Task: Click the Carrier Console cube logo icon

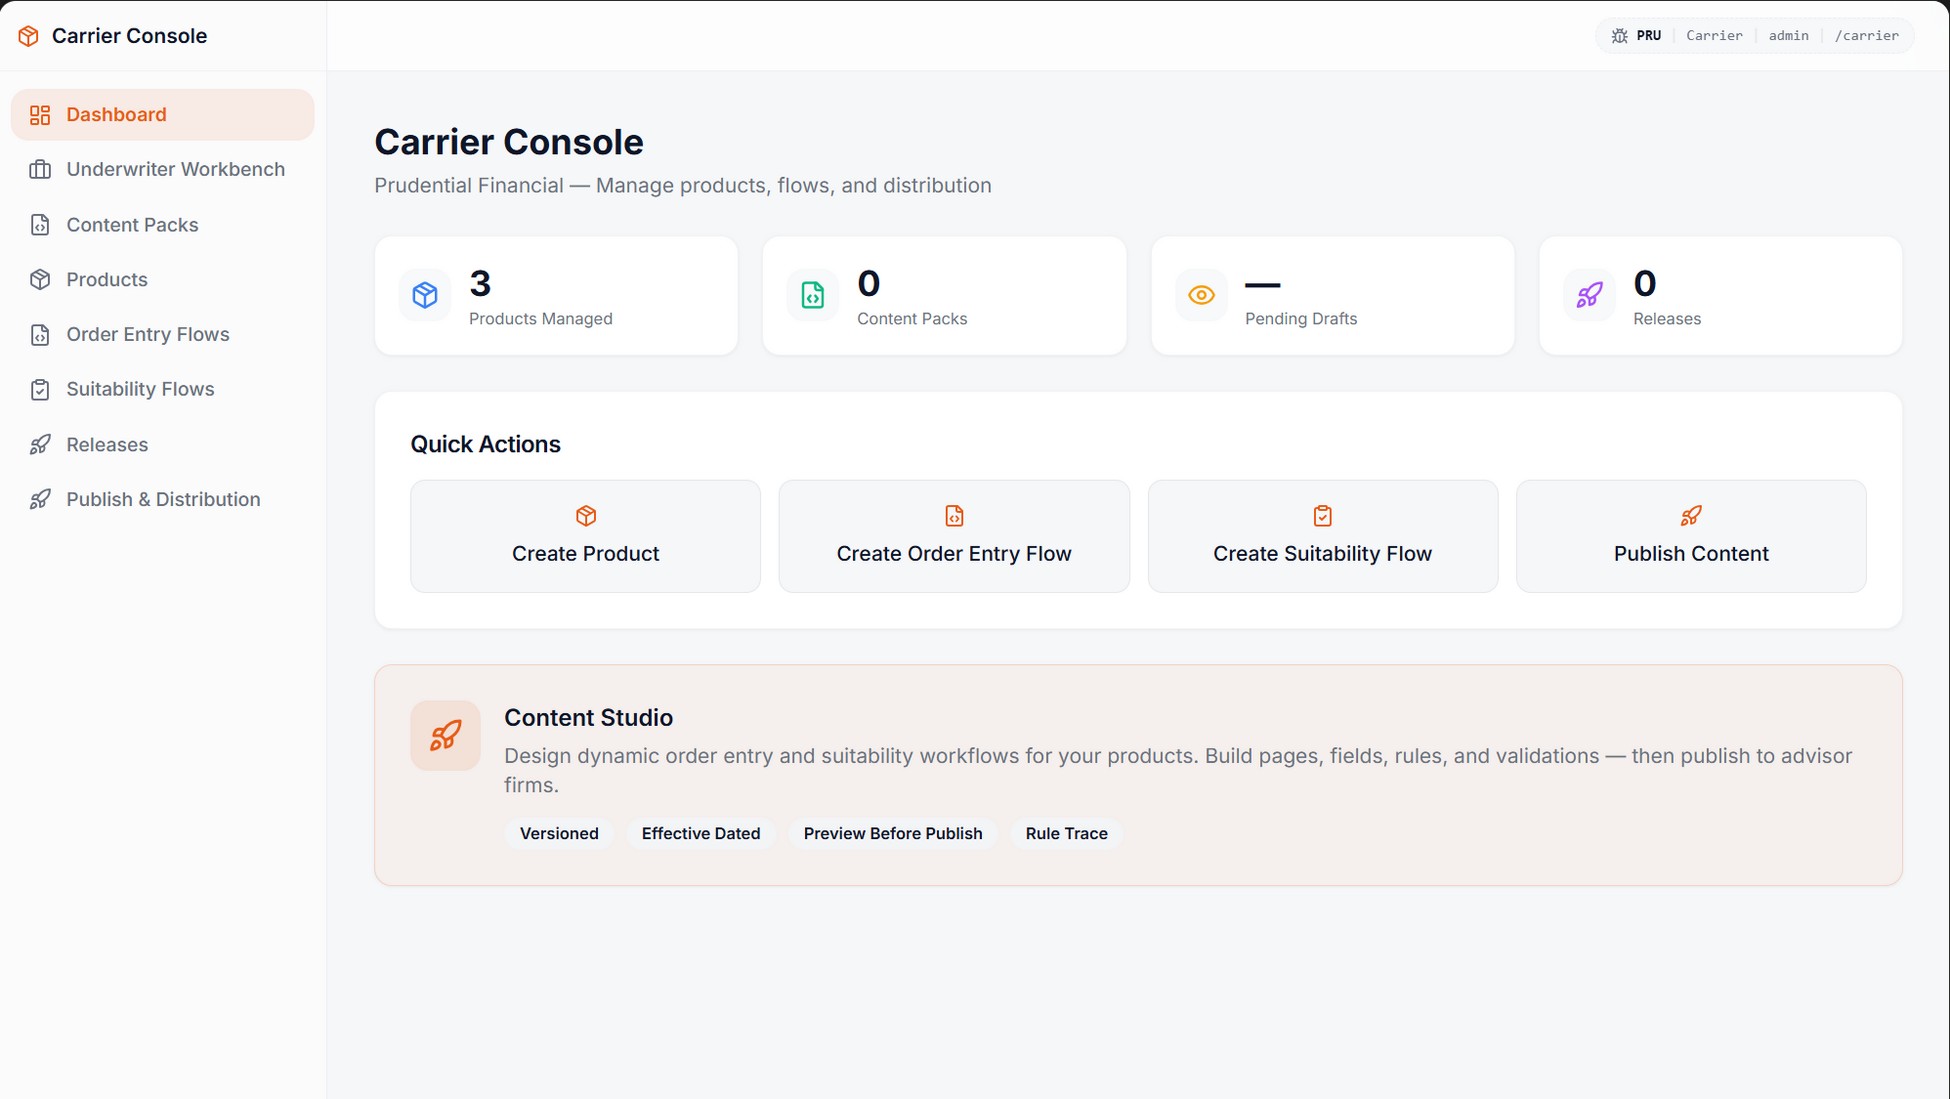Action: 28,36
